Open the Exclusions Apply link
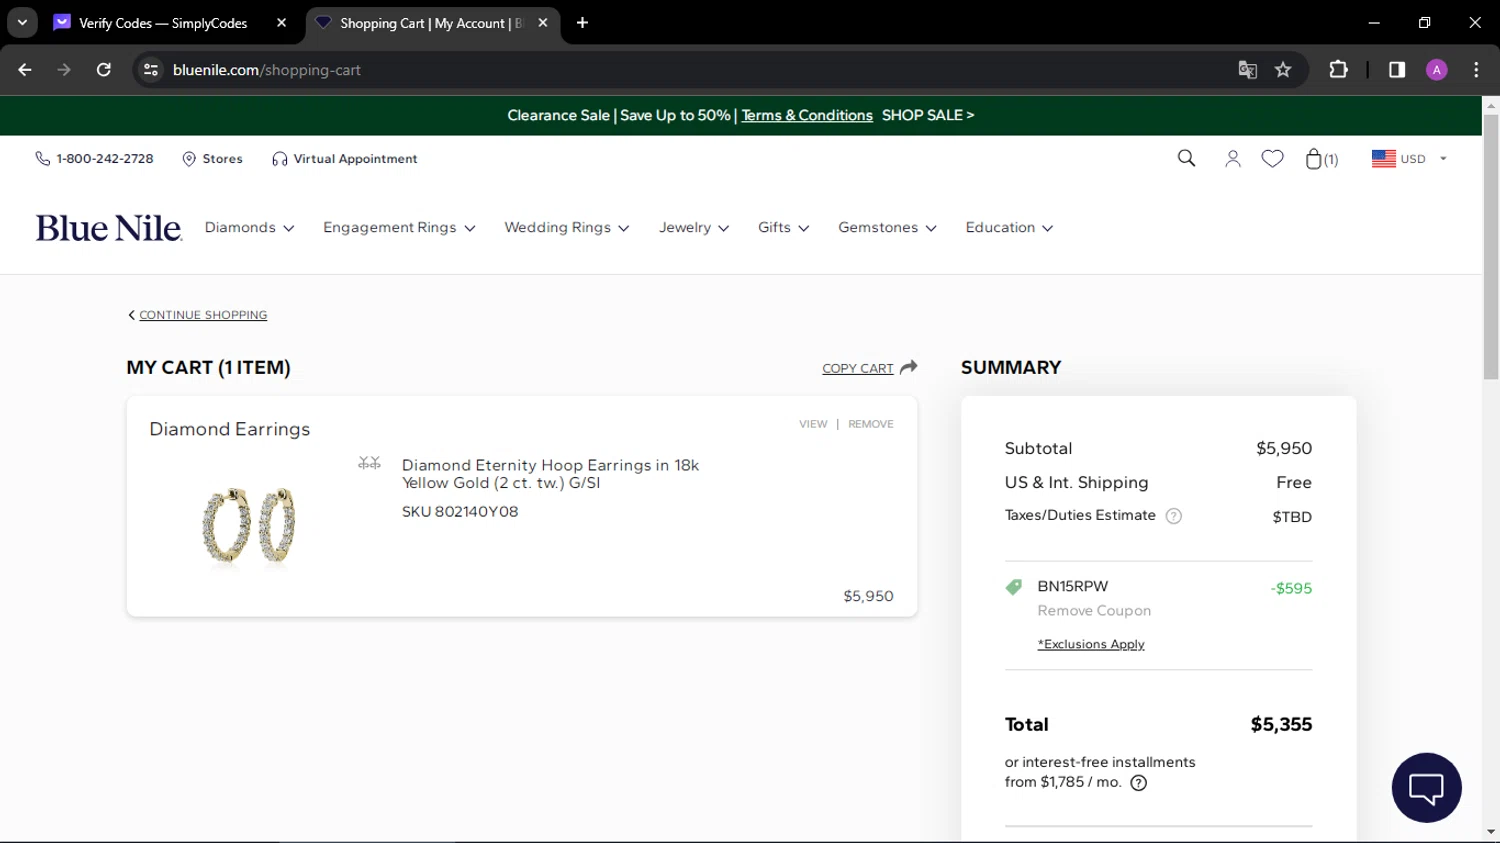The image size is (1500, 843). [x=1091, y=645]
